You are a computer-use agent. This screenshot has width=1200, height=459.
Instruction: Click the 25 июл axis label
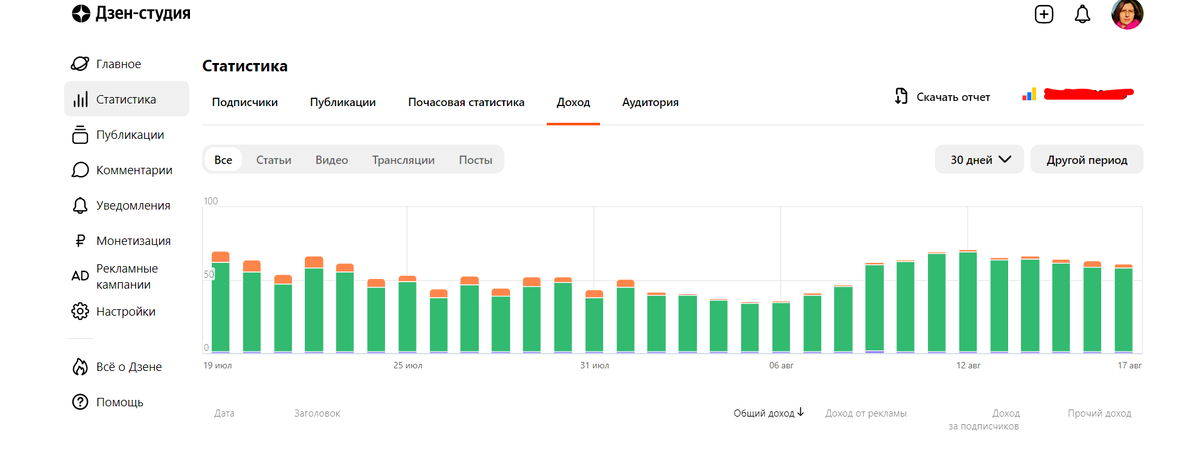click(407, 366)
